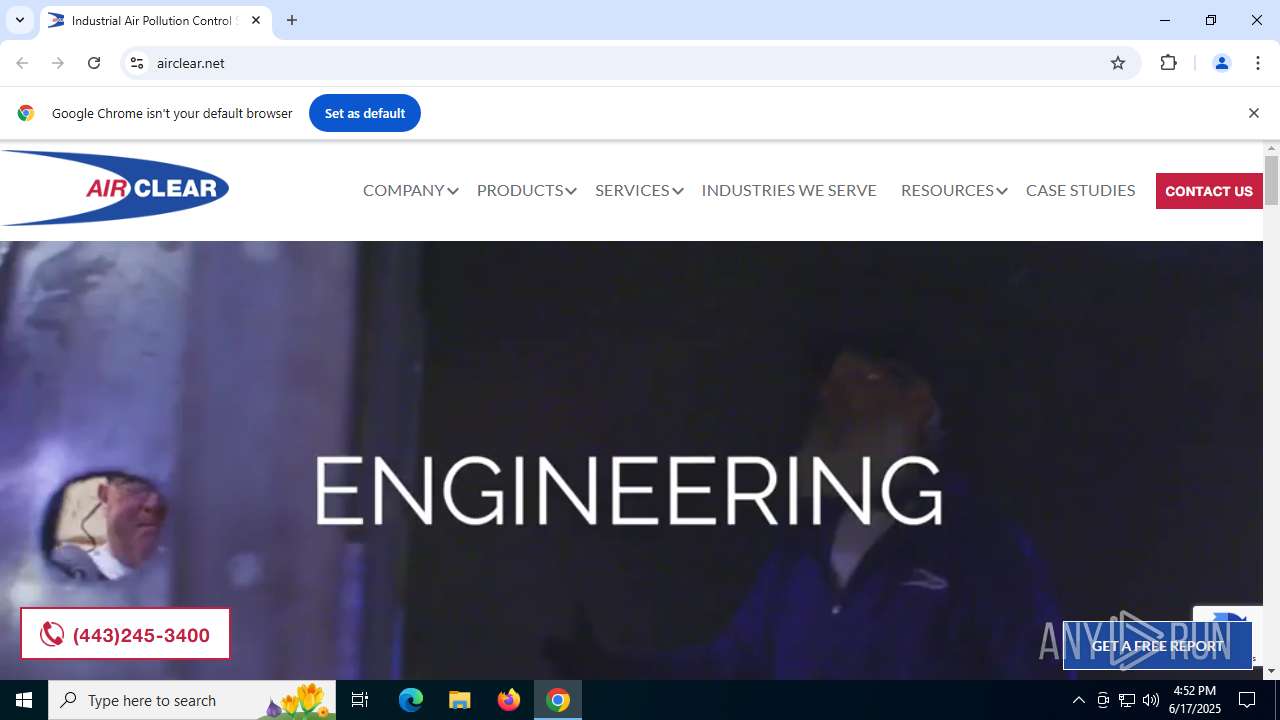
Task: Launch Microsoft Edge from taskbar
Action: click(411, 700)
